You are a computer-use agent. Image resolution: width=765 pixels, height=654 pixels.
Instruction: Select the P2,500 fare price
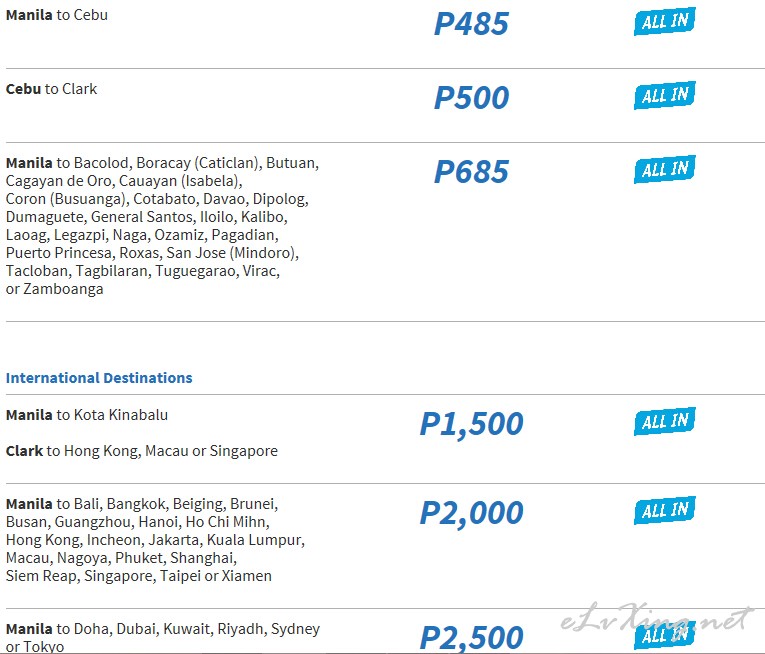(x=471, y=638)
